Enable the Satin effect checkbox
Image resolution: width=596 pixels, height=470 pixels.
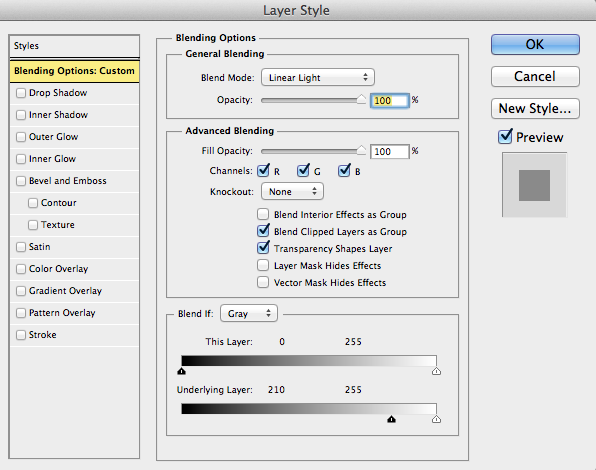[x=21, y=247]
